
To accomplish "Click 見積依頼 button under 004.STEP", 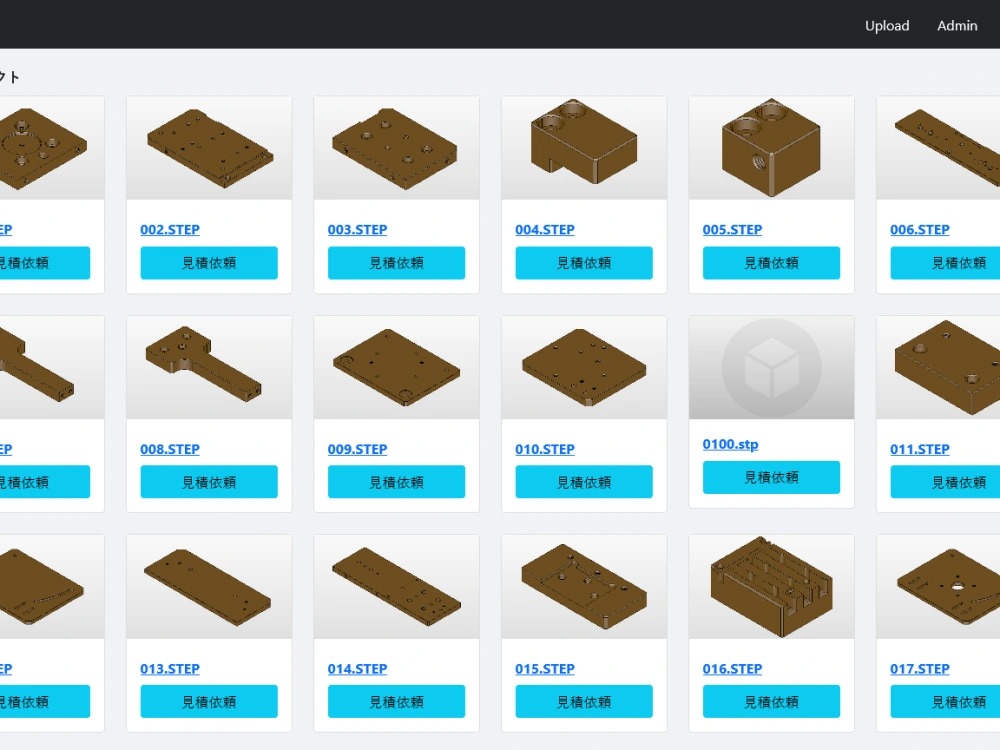I will click(584, 263).
